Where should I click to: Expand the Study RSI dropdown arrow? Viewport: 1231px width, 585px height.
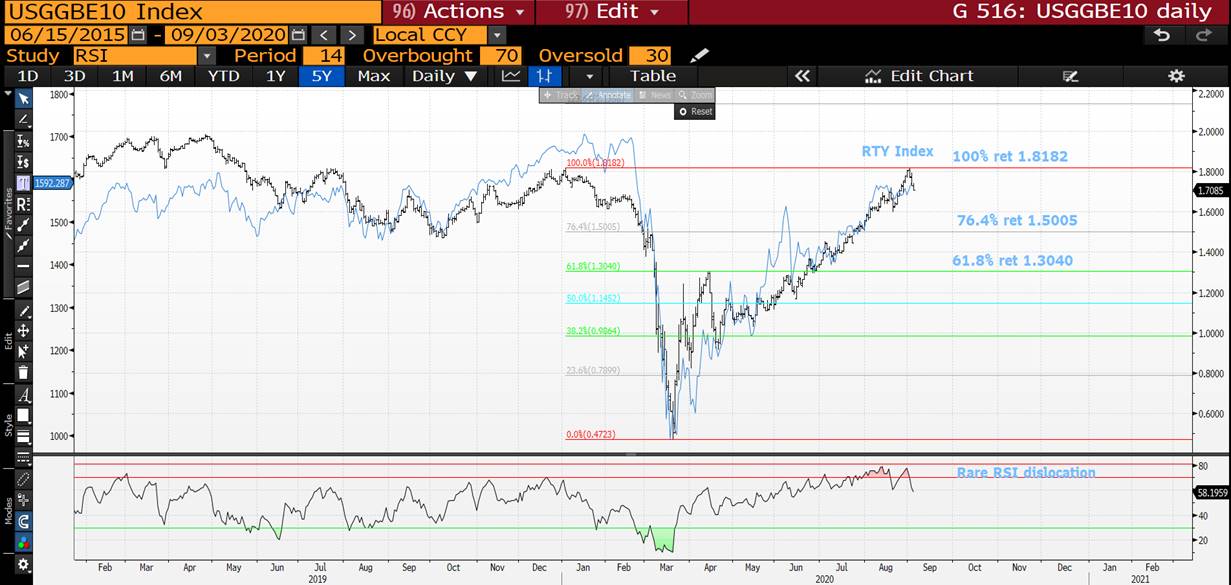206,56
